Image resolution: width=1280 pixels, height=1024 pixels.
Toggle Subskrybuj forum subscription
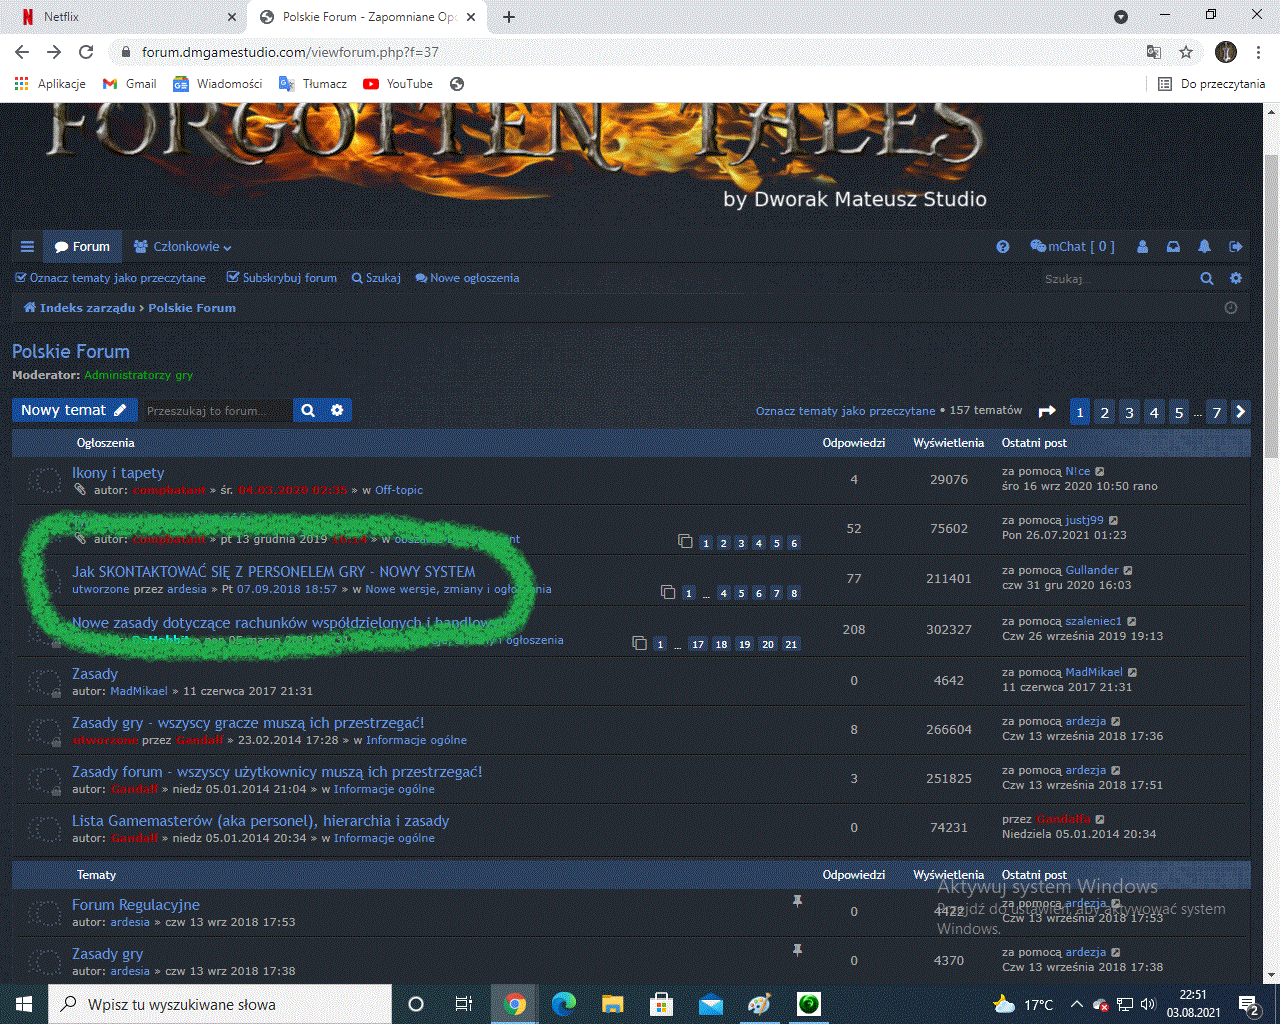tap(282, 278)
